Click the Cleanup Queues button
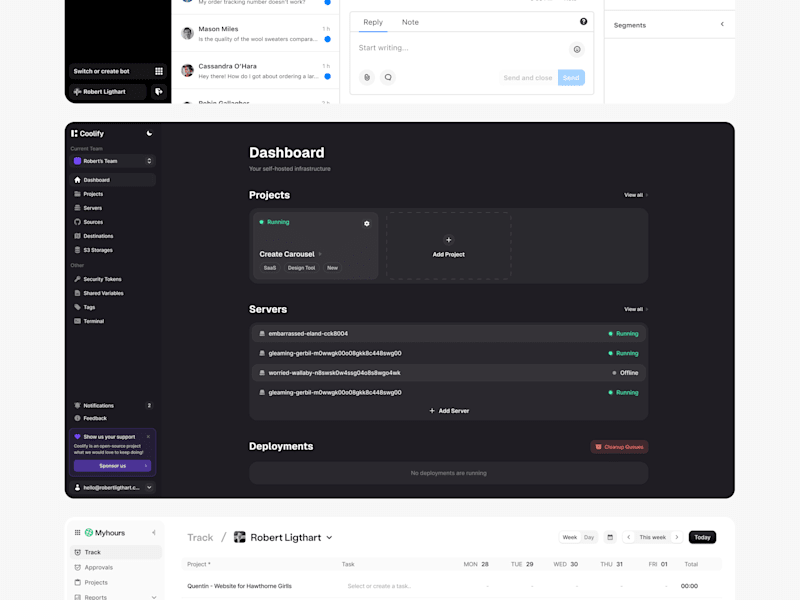The width and height of the screenshot is (800, 600). pos(619,447)
